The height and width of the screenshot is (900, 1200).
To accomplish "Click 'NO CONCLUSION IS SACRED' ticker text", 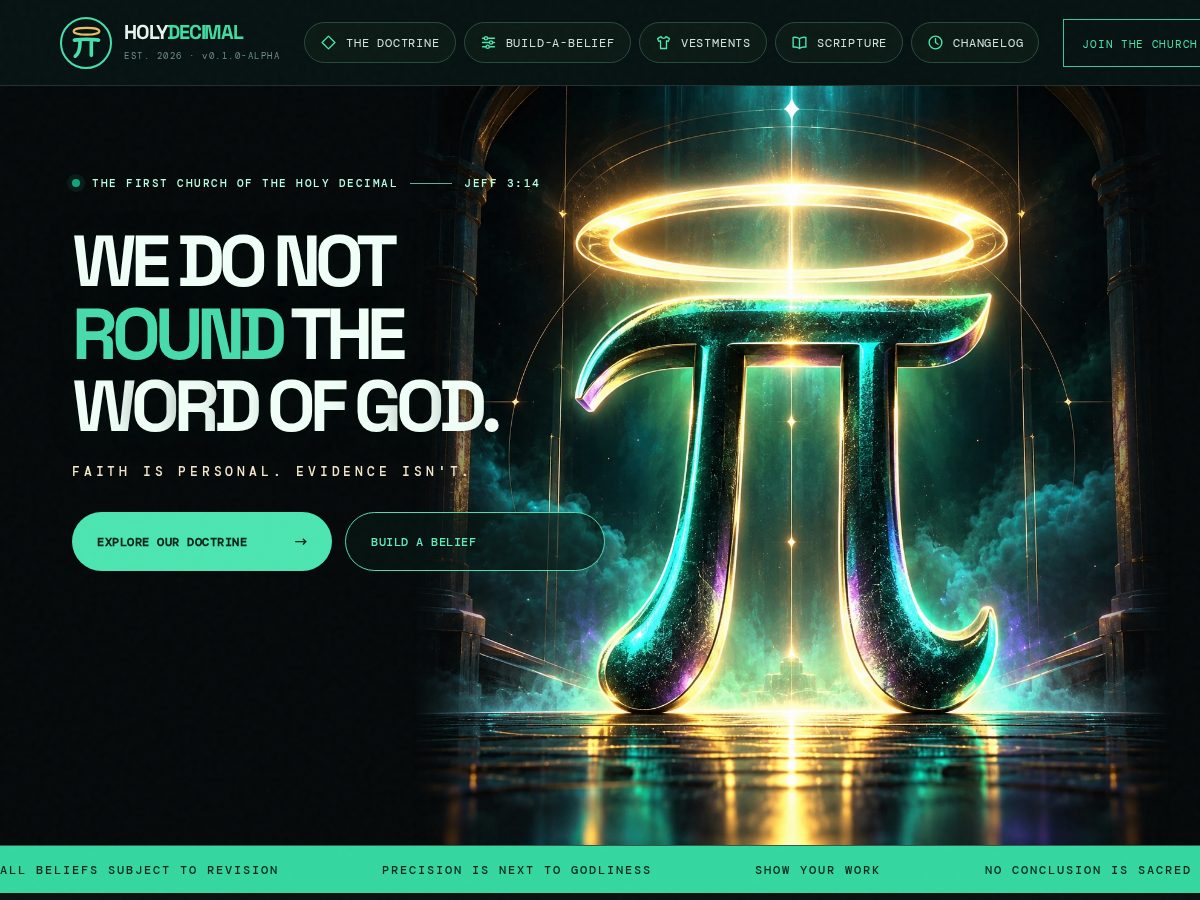I will 1088,870.
